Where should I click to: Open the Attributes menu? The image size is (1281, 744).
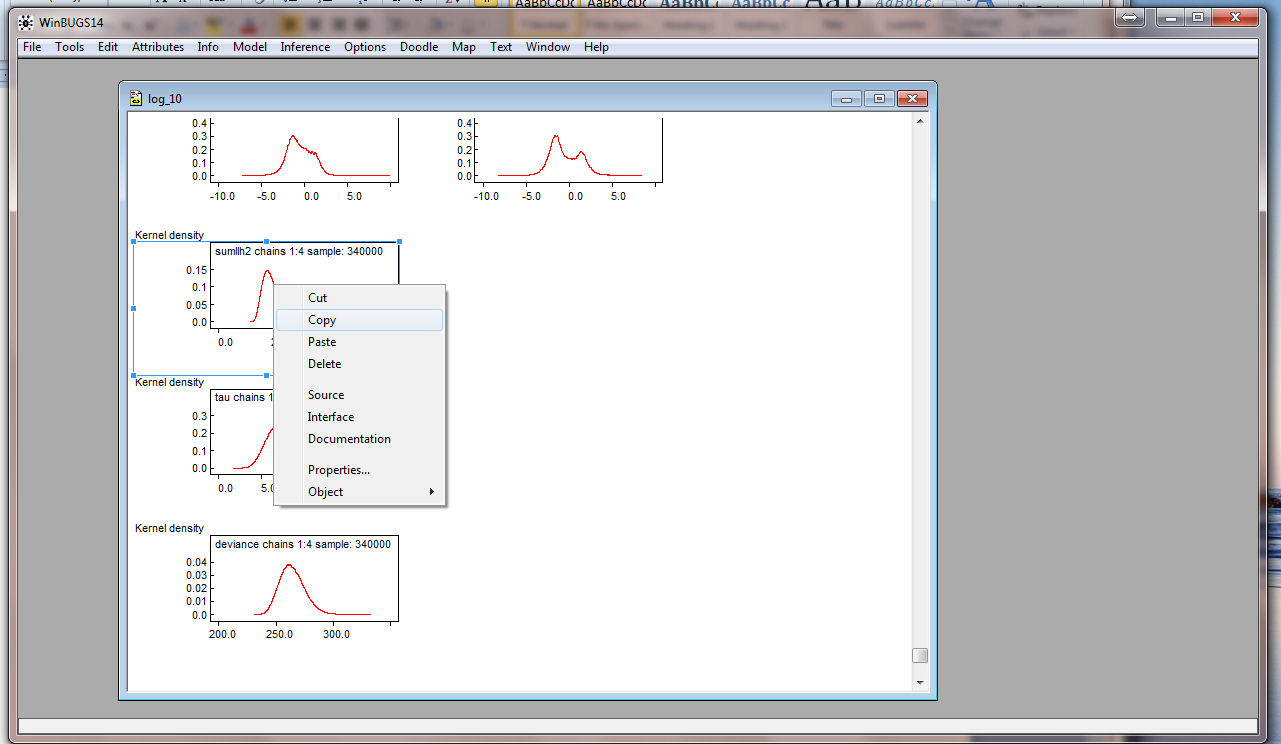[158, 47]
